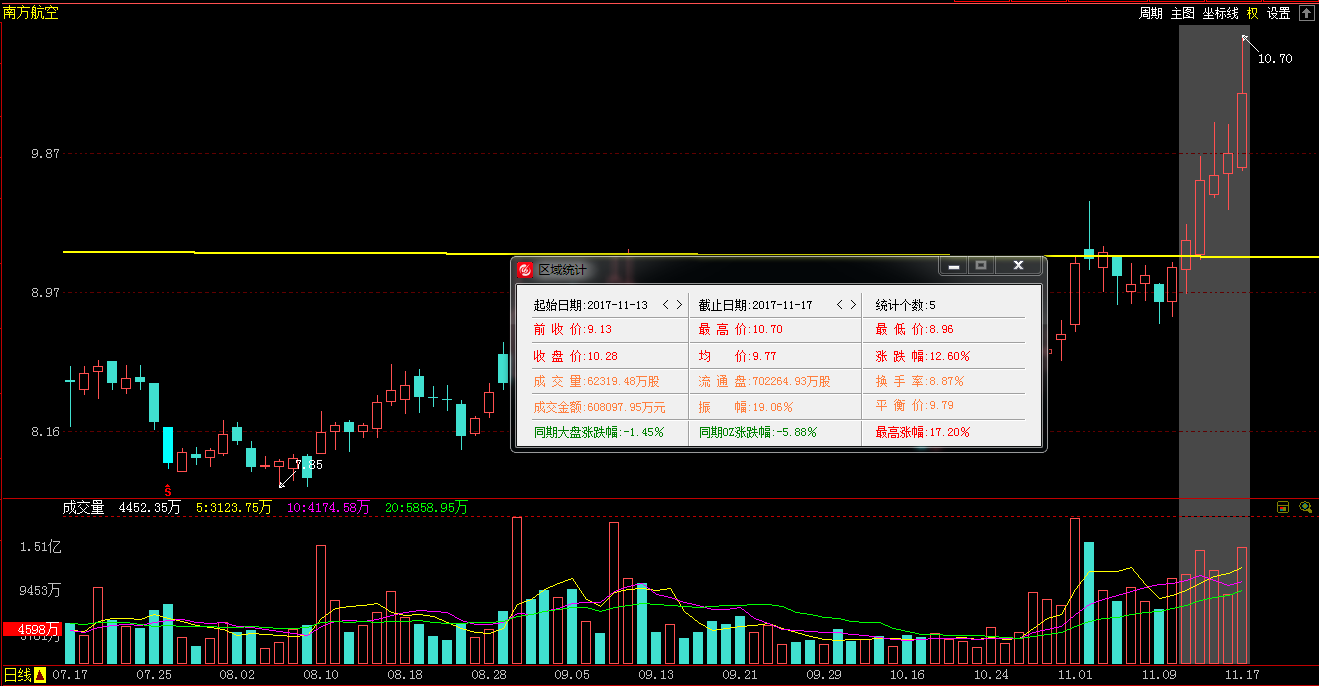Click 振幅:19.06% cell
This screenshot has width=1319, height=686.
tap(746, 407)
